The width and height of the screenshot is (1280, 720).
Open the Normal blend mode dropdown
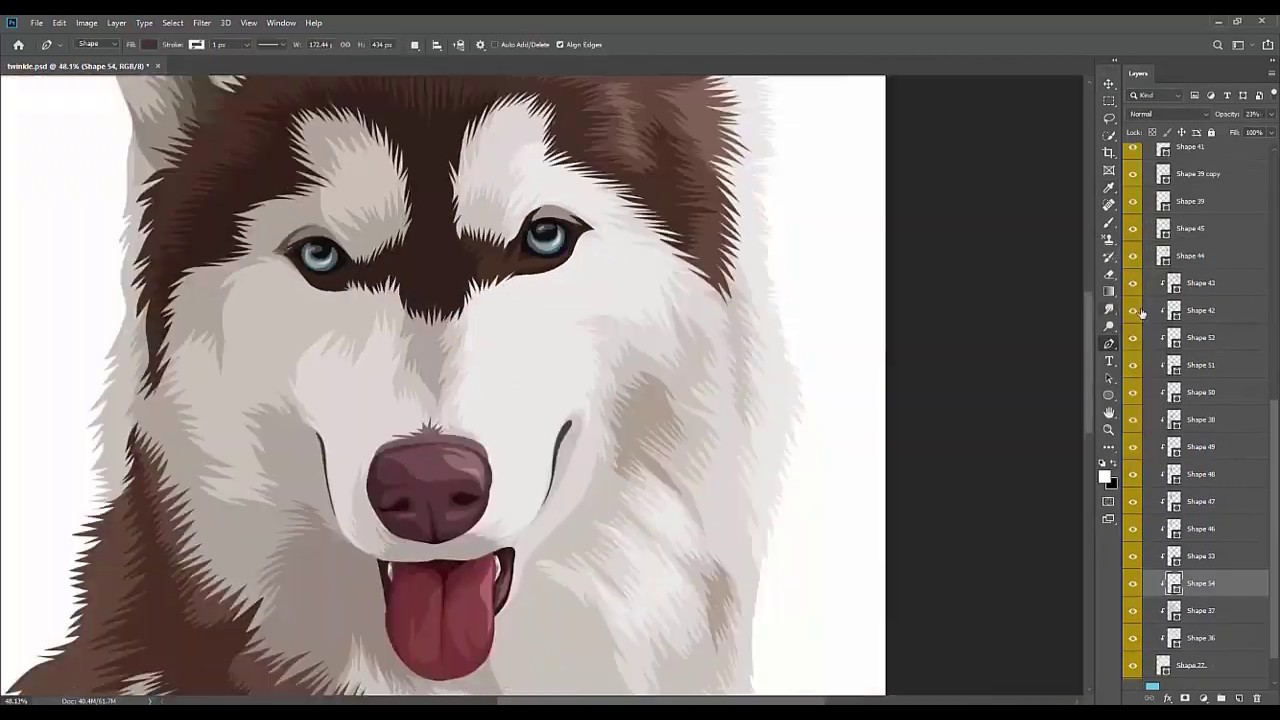pyautogui.click(x=1168, y=114)
